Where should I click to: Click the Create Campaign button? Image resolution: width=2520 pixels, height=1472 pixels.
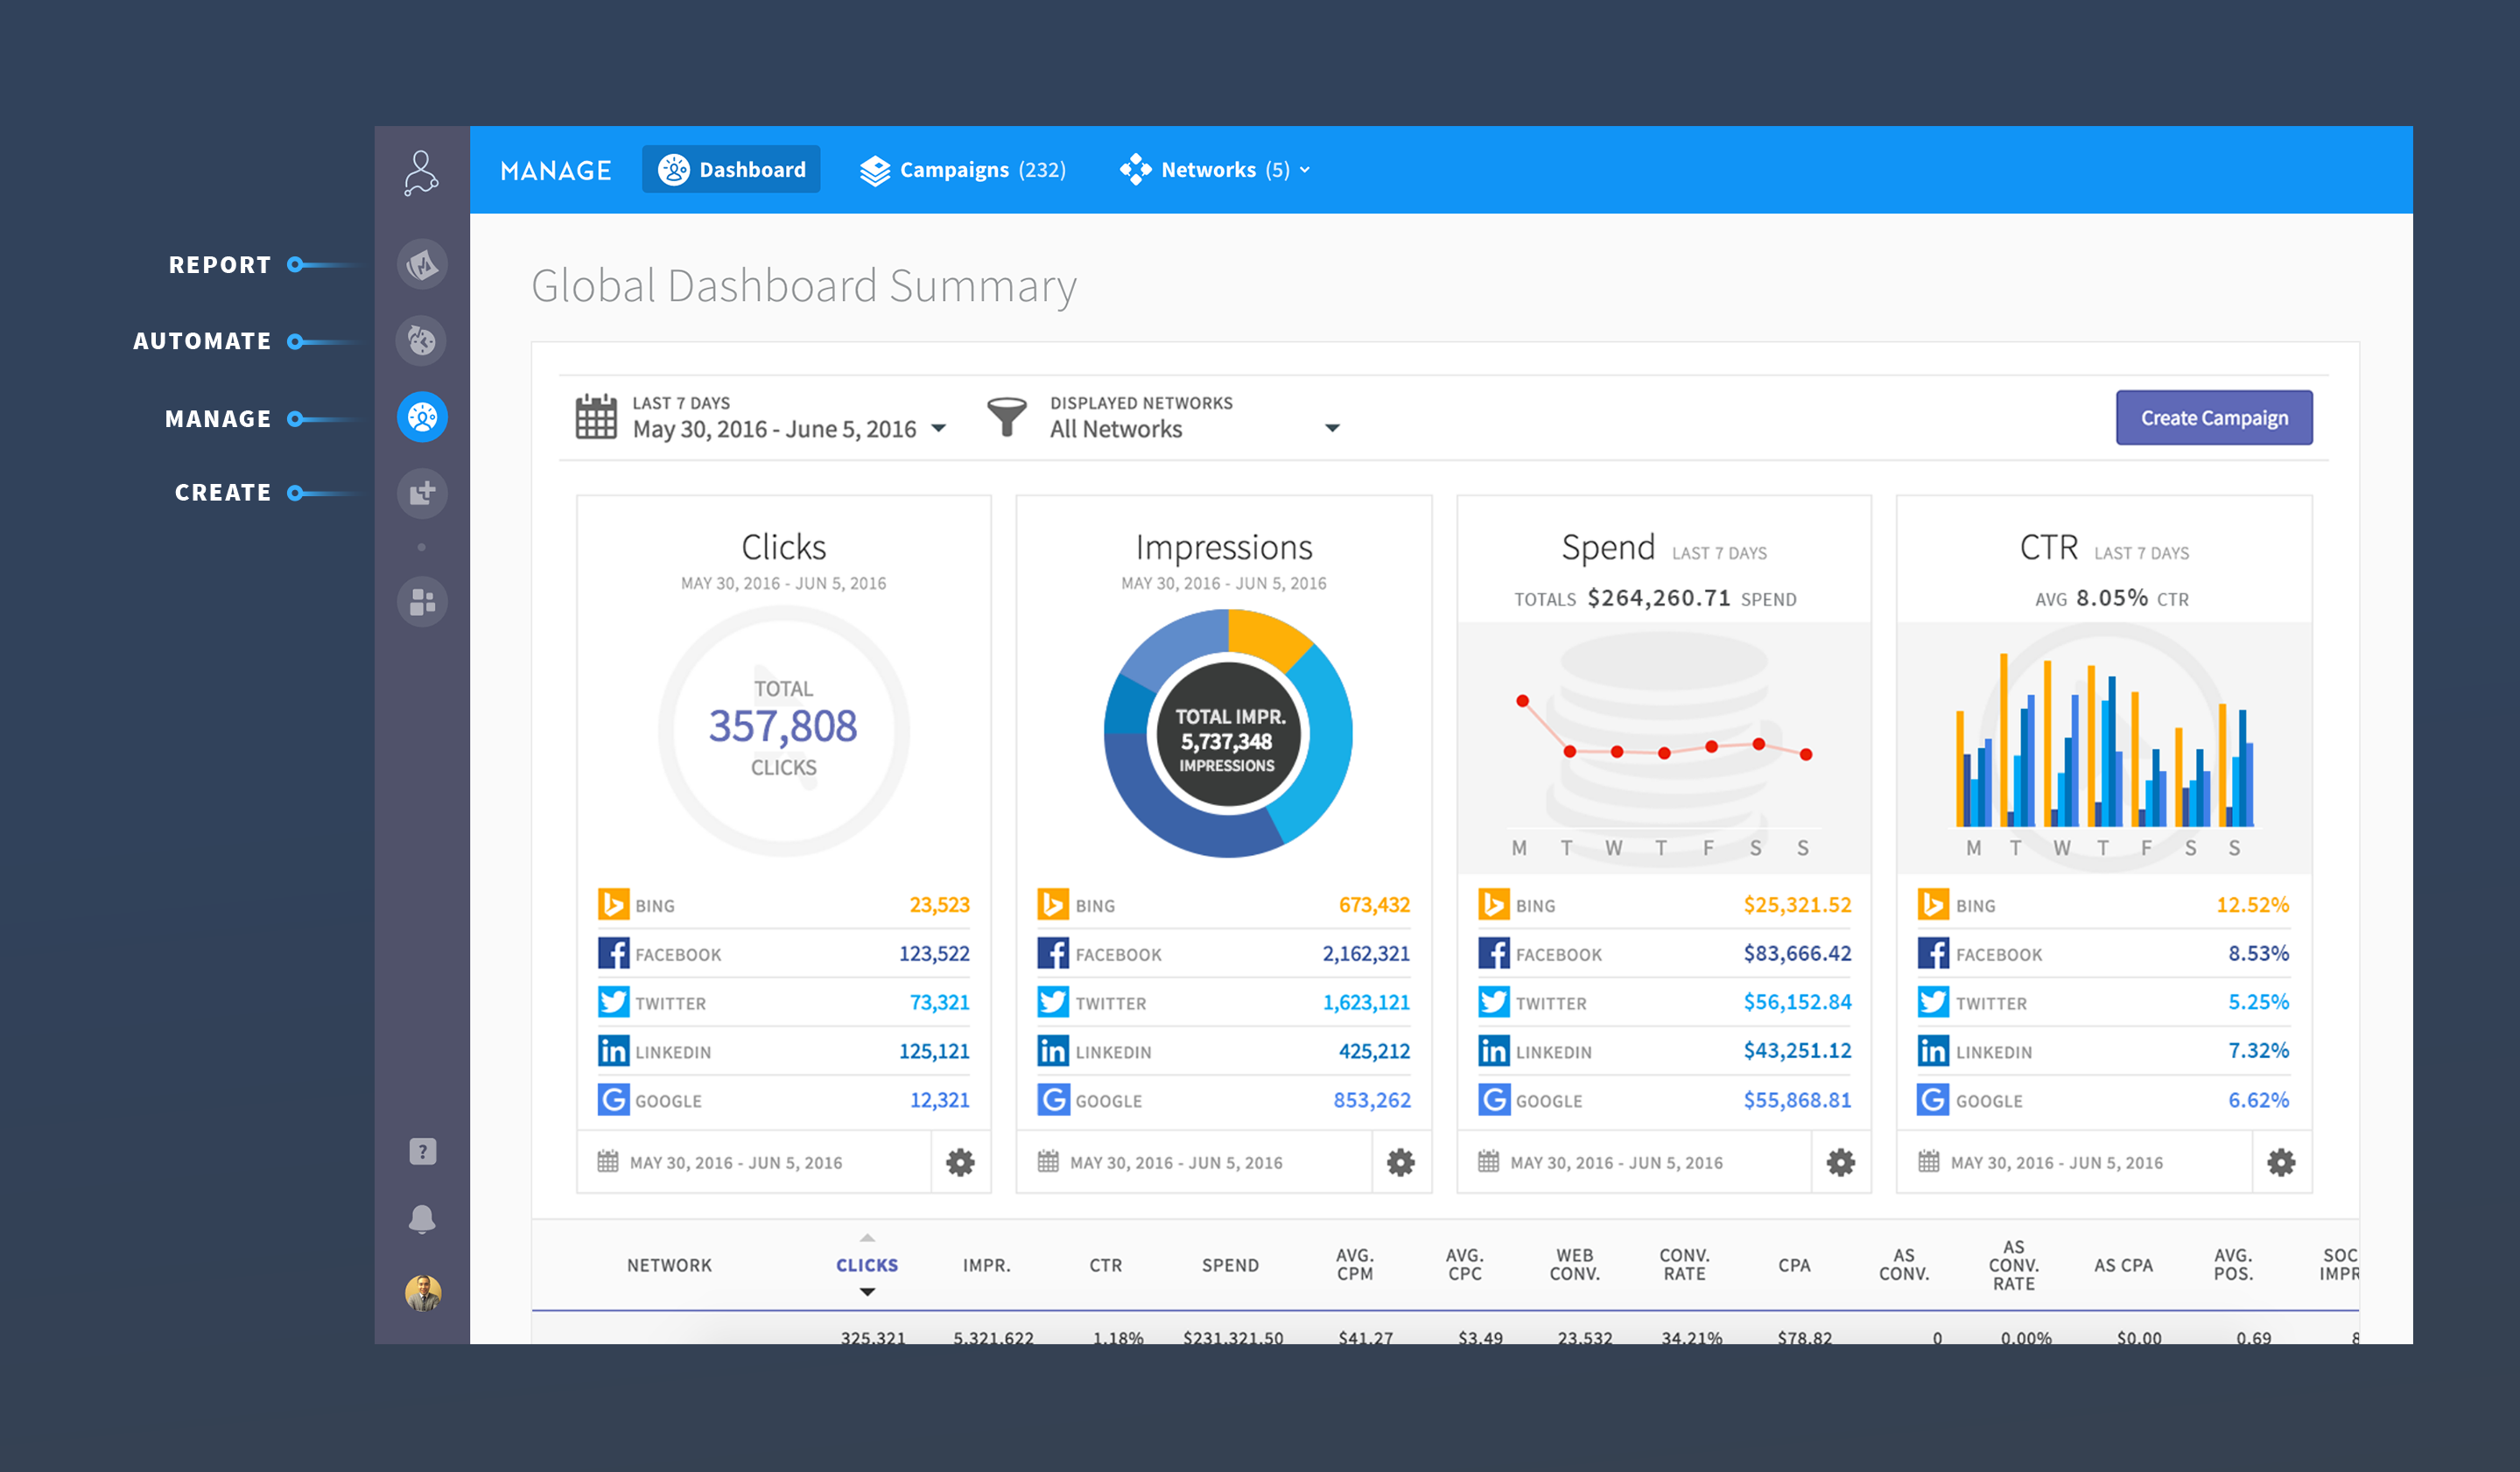coord(2213,418)
